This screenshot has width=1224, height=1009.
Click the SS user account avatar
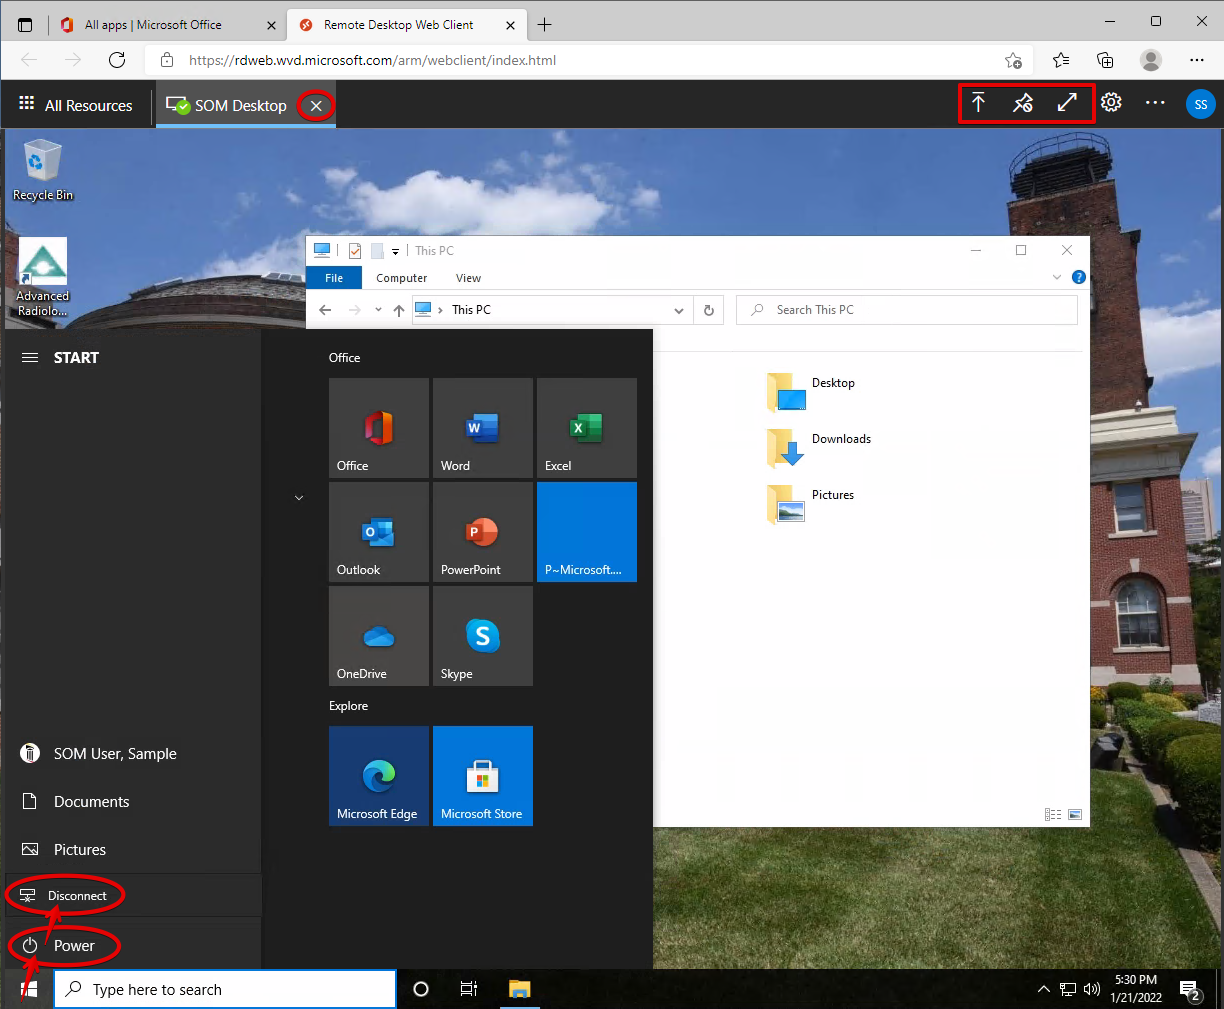pos(1200,104)
